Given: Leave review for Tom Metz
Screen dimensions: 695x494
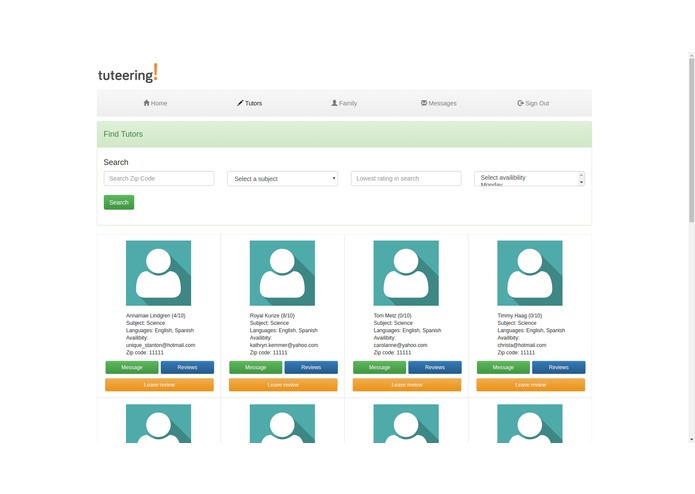Looking at the screenshot, I should 407,385.
